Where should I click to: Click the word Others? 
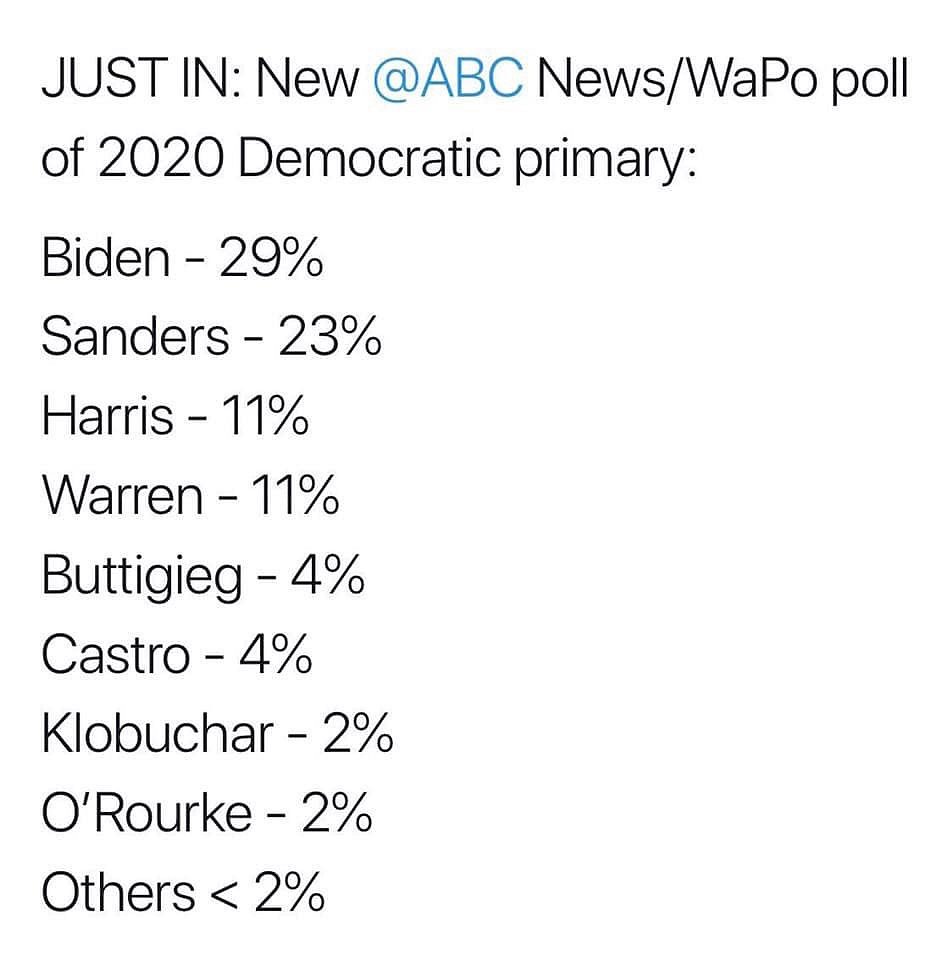[x=118, y=893]
